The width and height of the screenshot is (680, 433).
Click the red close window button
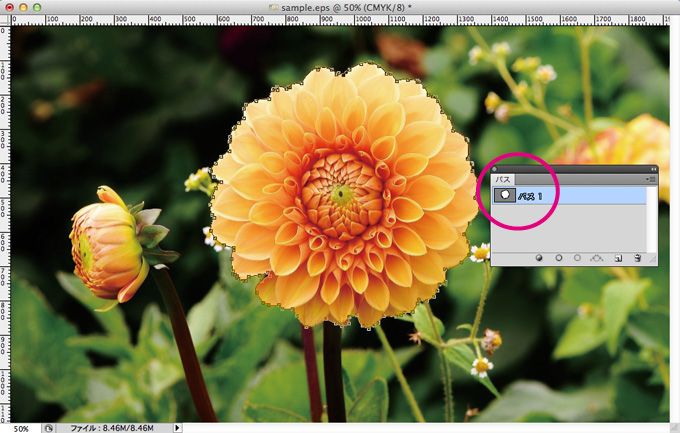tap(10, 7)
